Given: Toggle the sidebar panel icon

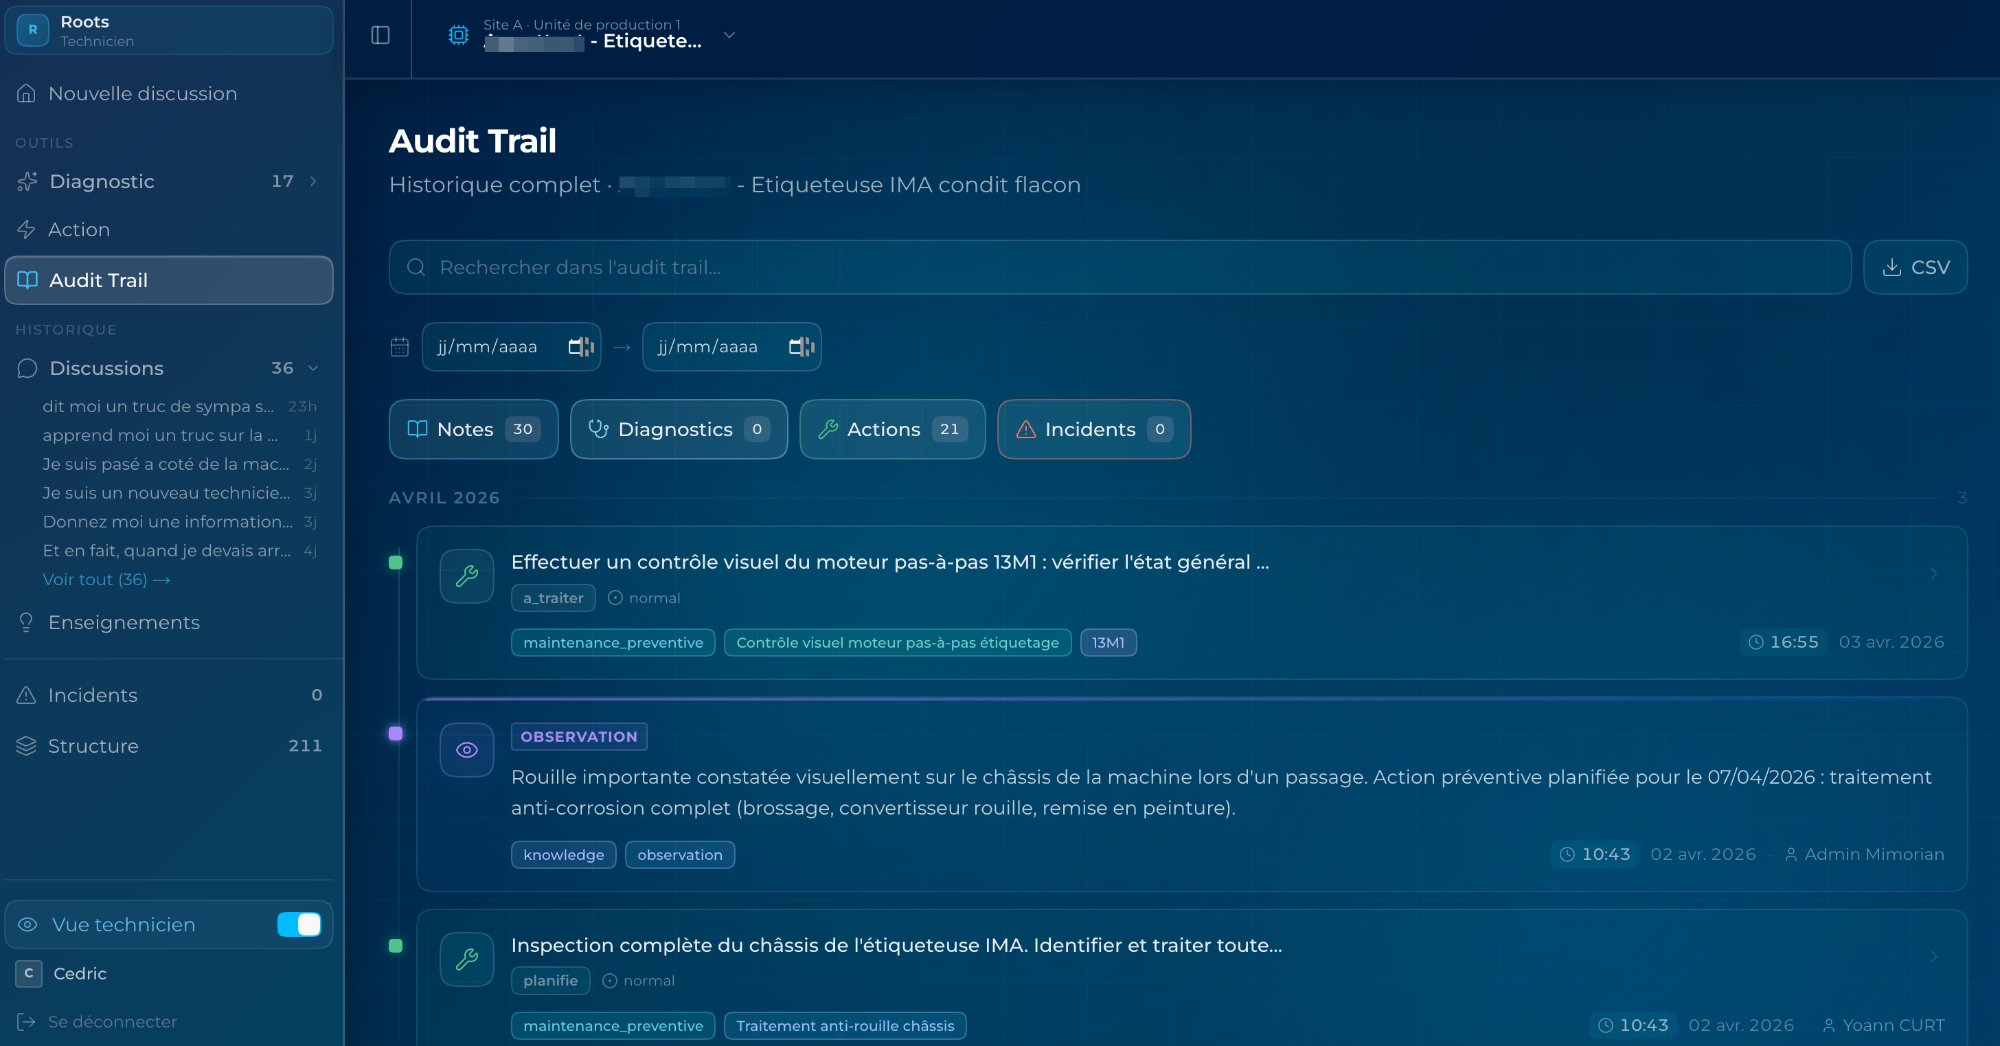Looking at the screenshot, I should click(380, 35).
